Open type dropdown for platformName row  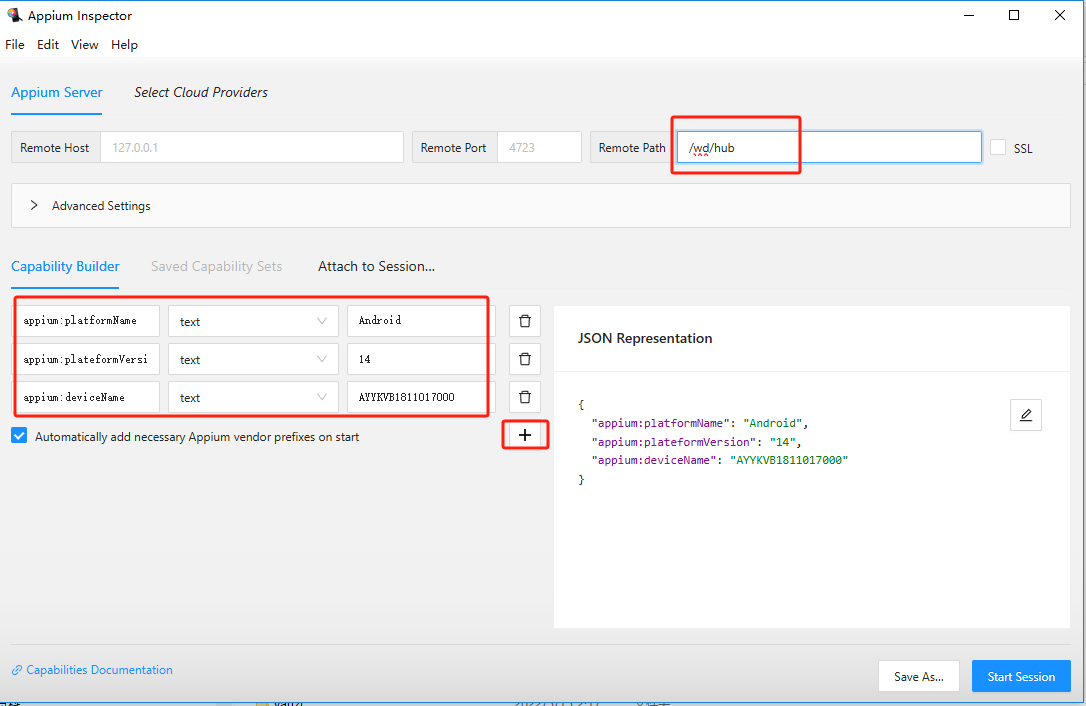click(x=253, y=321)
